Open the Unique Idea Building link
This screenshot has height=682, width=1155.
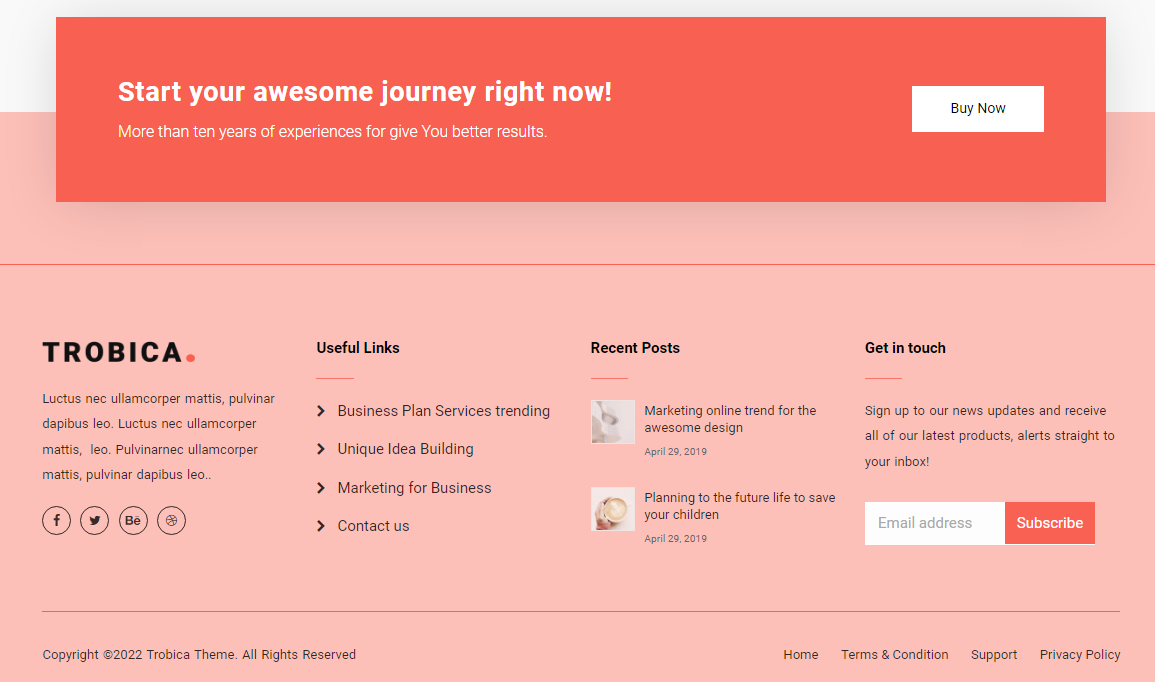pyautogui.click(x=405, y=449)
